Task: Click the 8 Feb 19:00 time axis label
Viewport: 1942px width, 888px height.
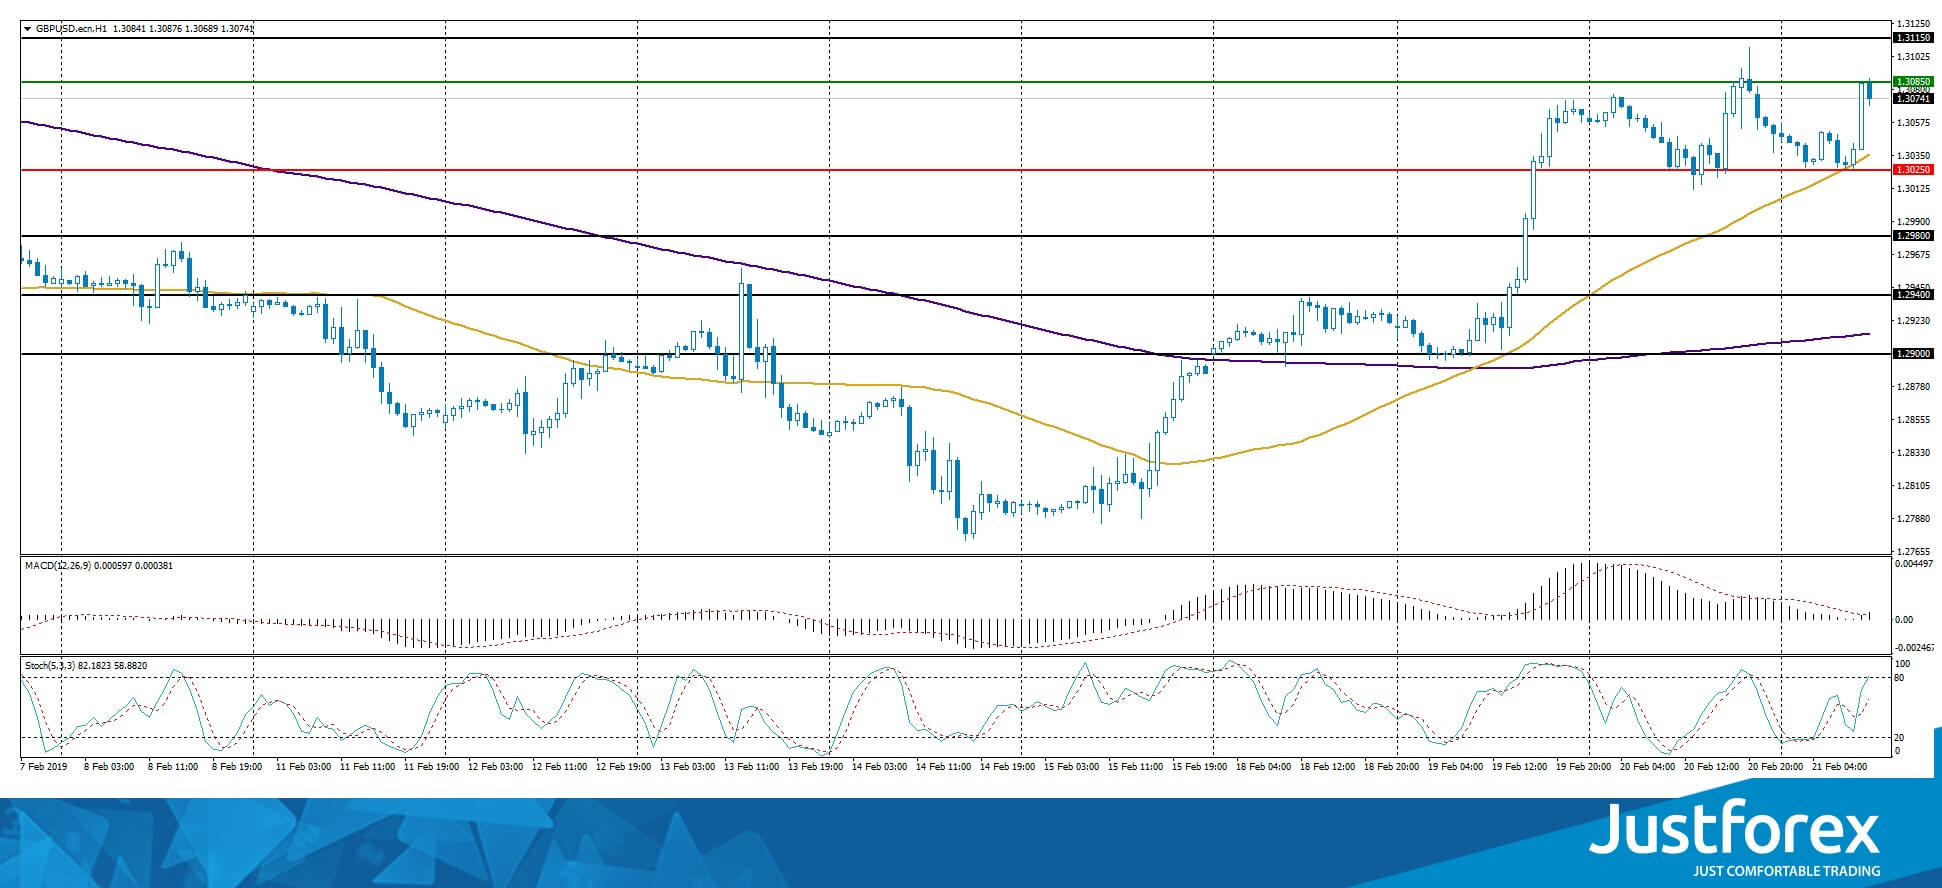Action: pos(237,767)
